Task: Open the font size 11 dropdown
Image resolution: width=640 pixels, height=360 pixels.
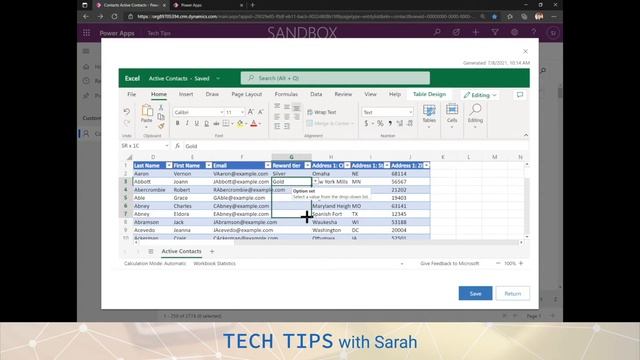Action: pyautogui.click(x=242, y=112)
